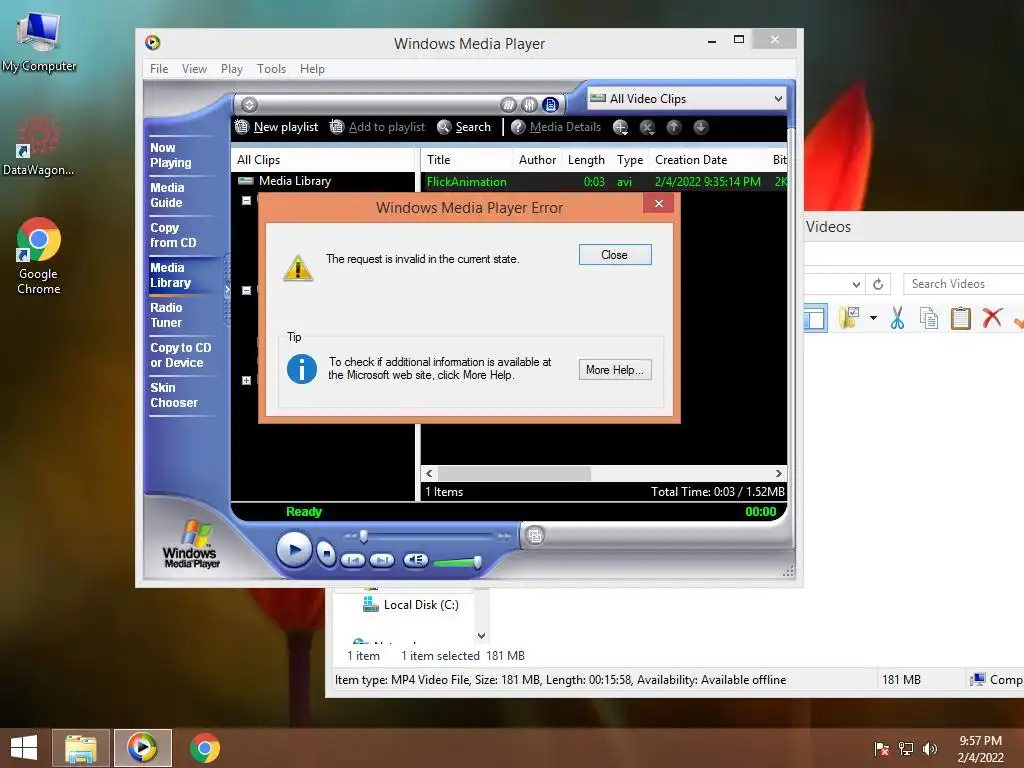Select the FlickAnimation clip row
The image size is (1024, 768).
pyautogui.click(x=604, y=182)
